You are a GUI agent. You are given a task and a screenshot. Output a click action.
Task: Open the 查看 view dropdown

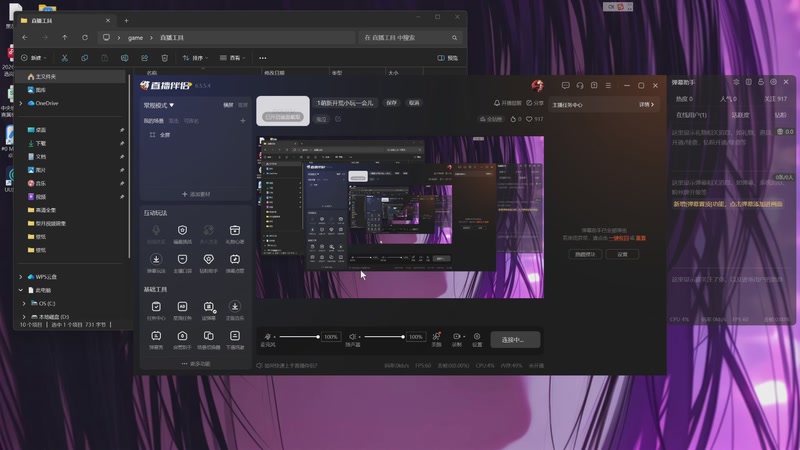[x=233, y=58]
